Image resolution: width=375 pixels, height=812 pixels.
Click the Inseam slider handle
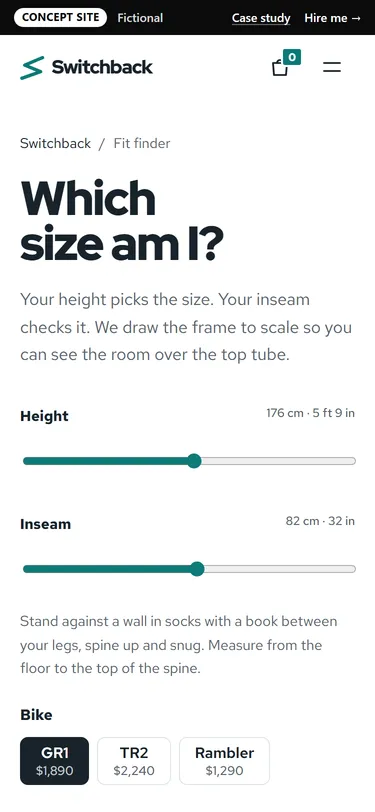coord(197,569)
